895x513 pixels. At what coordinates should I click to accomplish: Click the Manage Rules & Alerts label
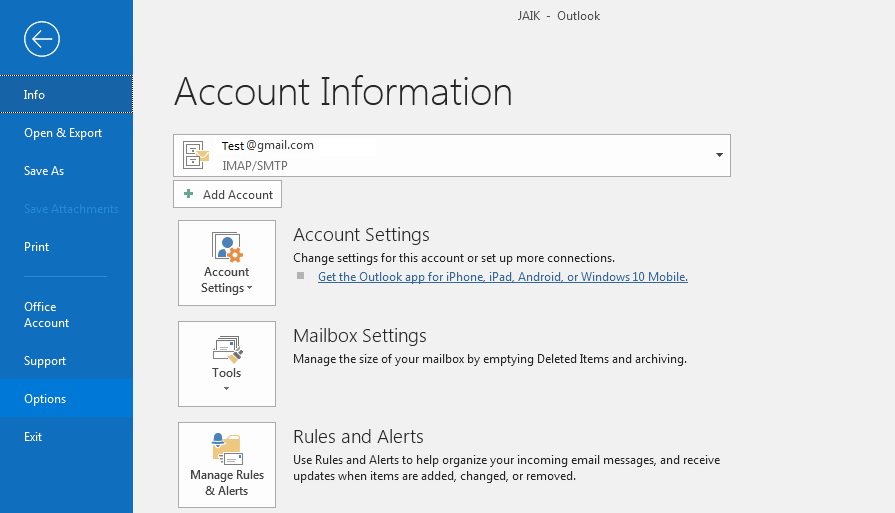coord(227,483)
